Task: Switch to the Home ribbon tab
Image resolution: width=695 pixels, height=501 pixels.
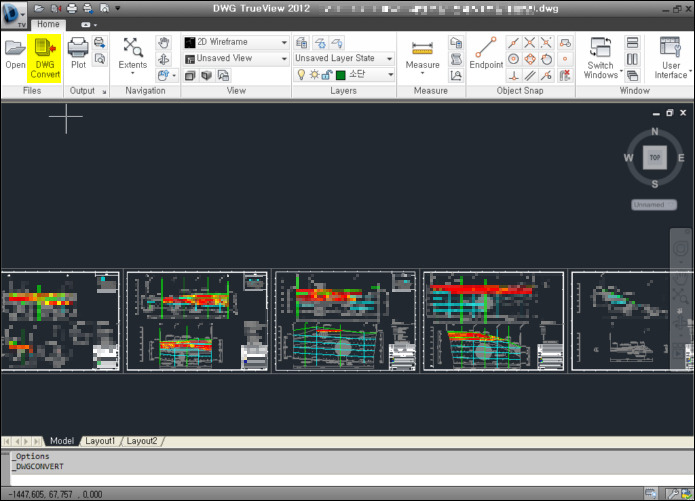Action: [48, 24]
